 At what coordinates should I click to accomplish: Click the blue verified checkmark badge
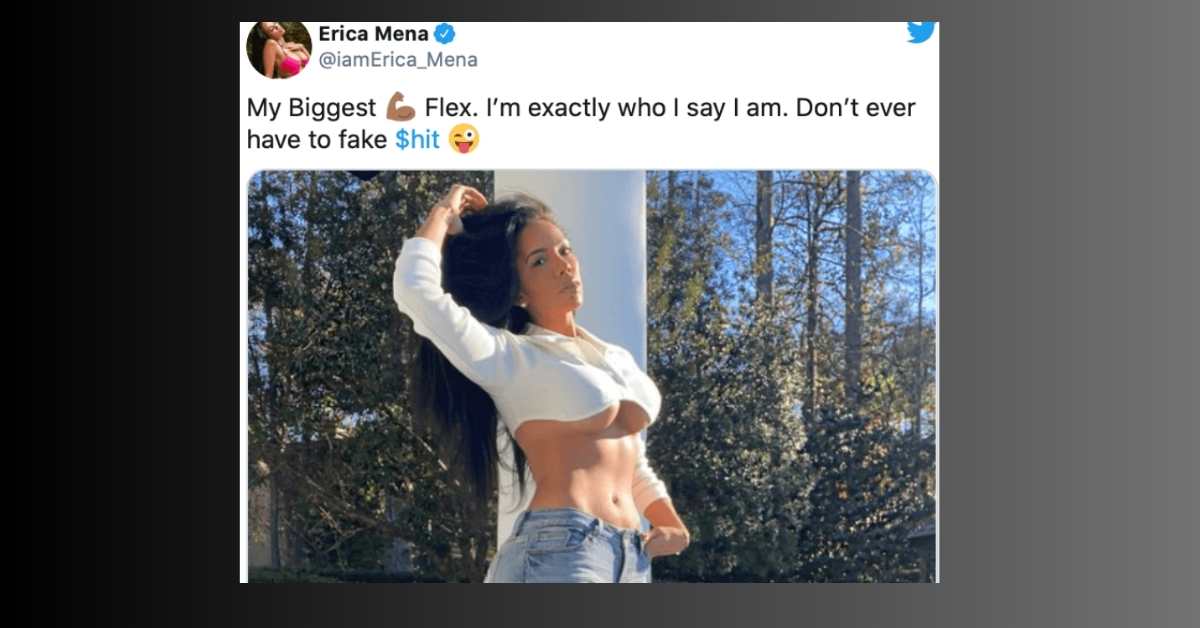tap(445, 34)
